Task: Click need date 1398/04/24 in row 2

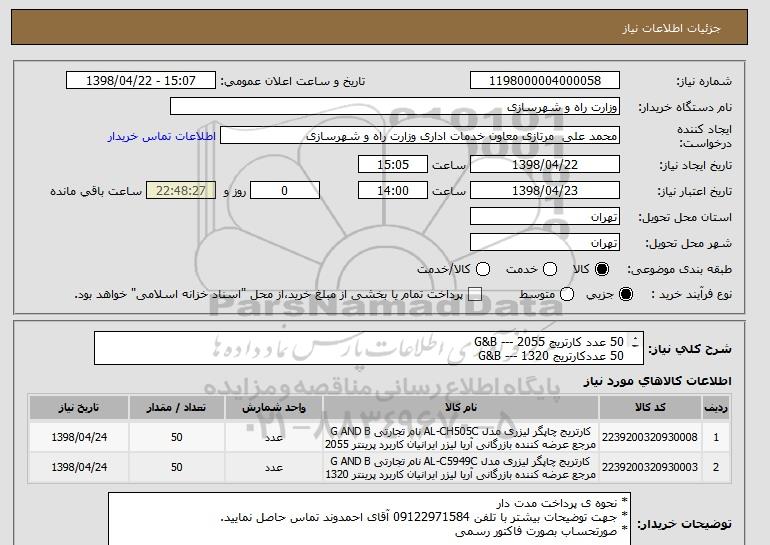Action: pos(79,467)
